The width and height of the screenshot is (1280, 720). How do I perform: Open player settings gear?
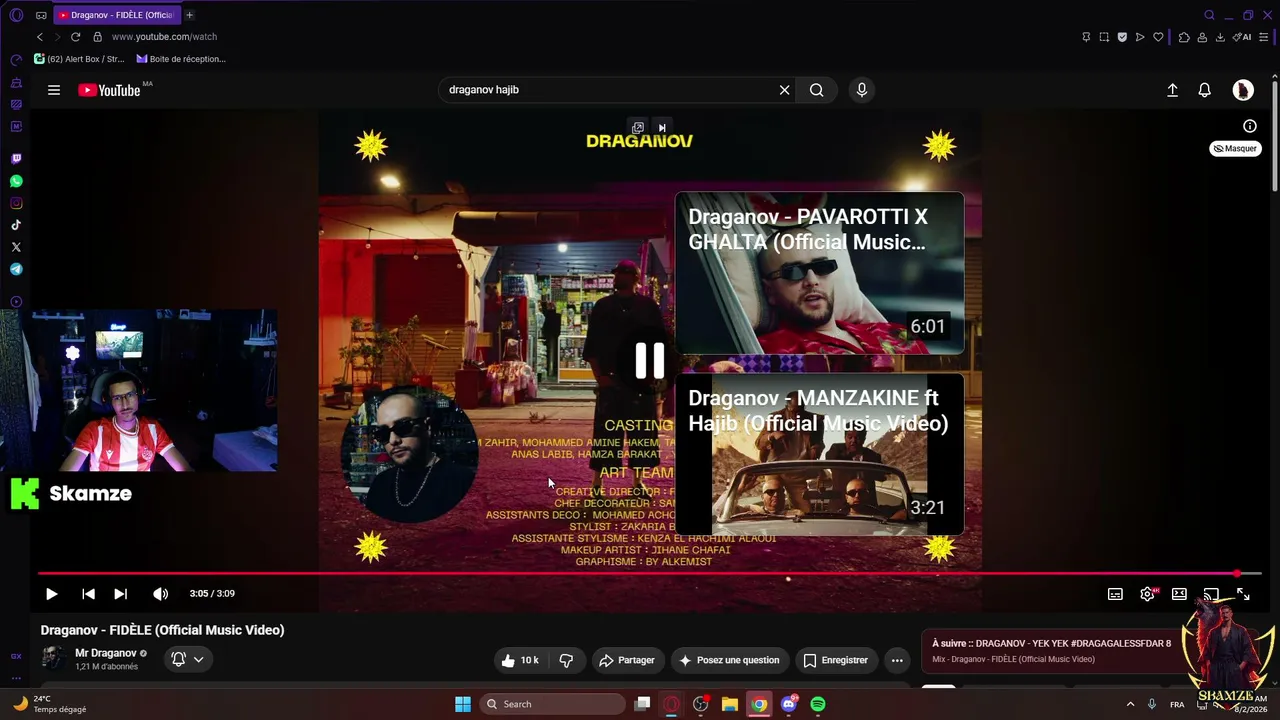coord(1148,594)
